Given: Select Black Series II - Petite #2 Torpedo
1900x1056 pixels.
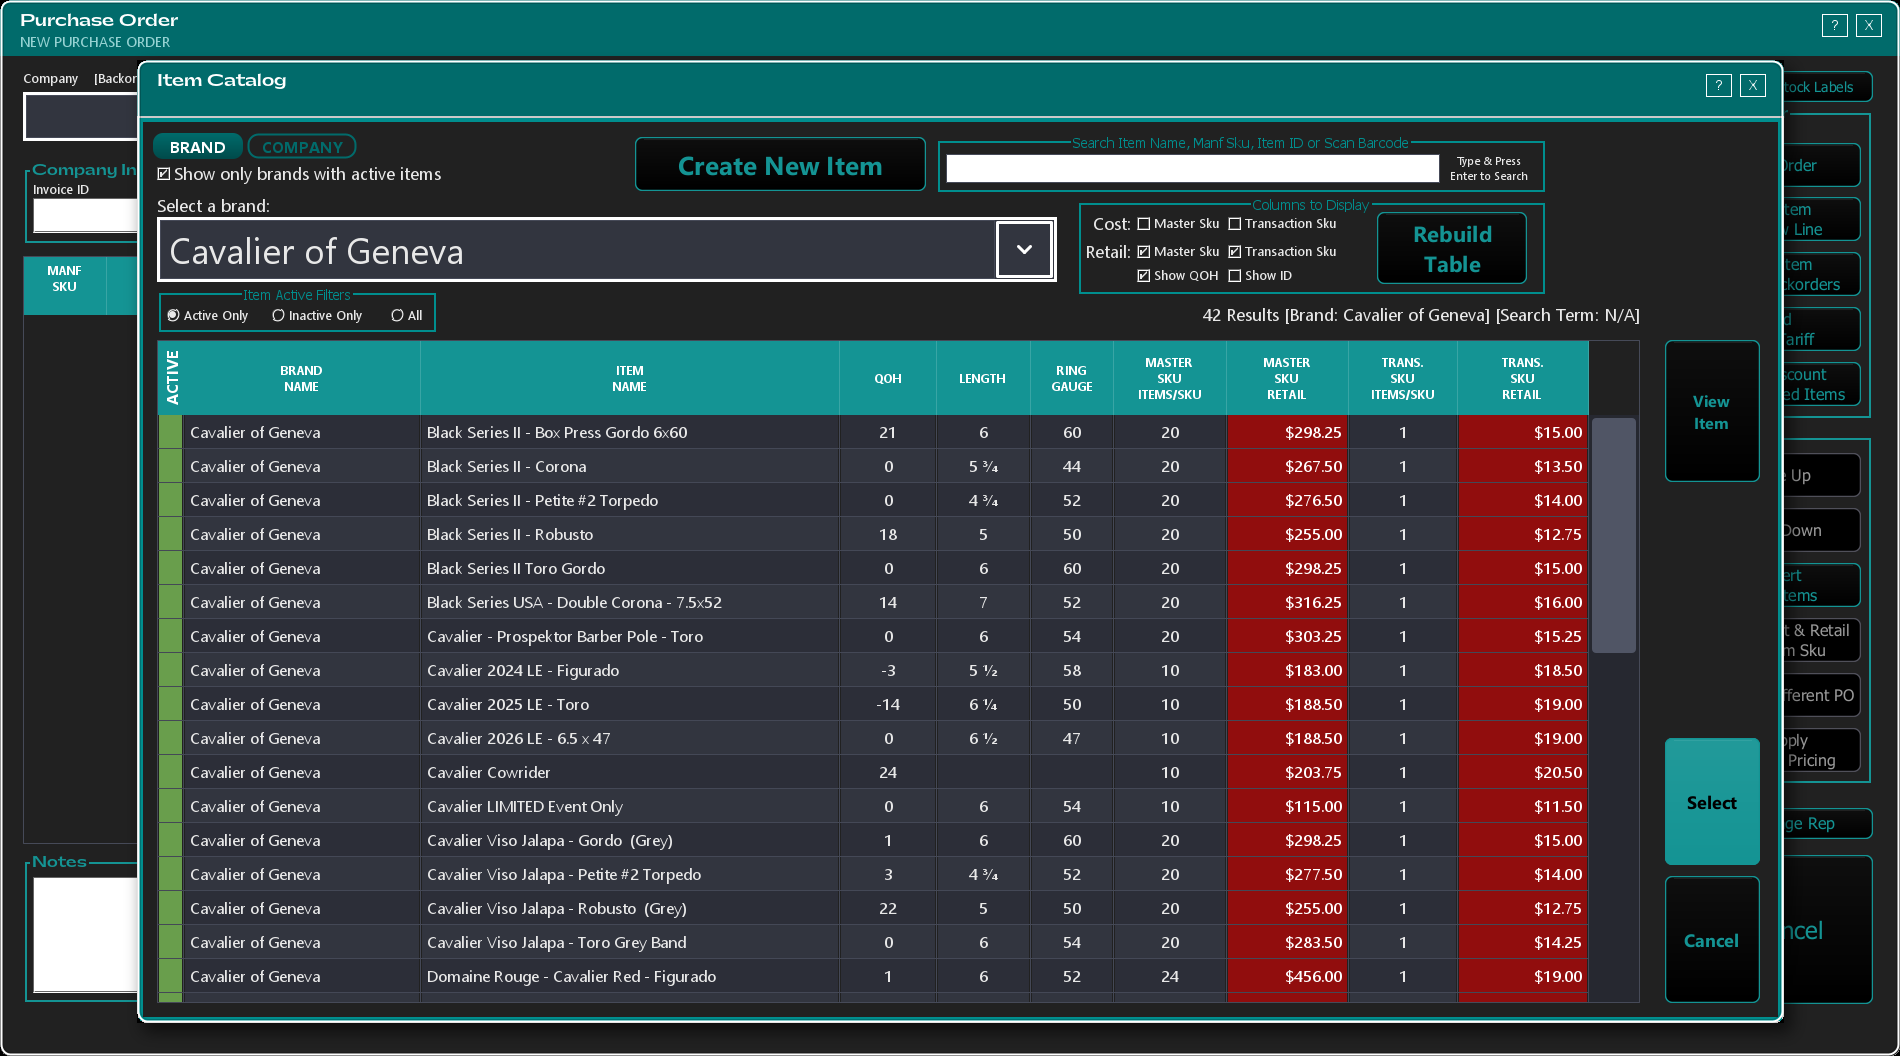Looking at the screenshot, I should click(x=873, y=500).
